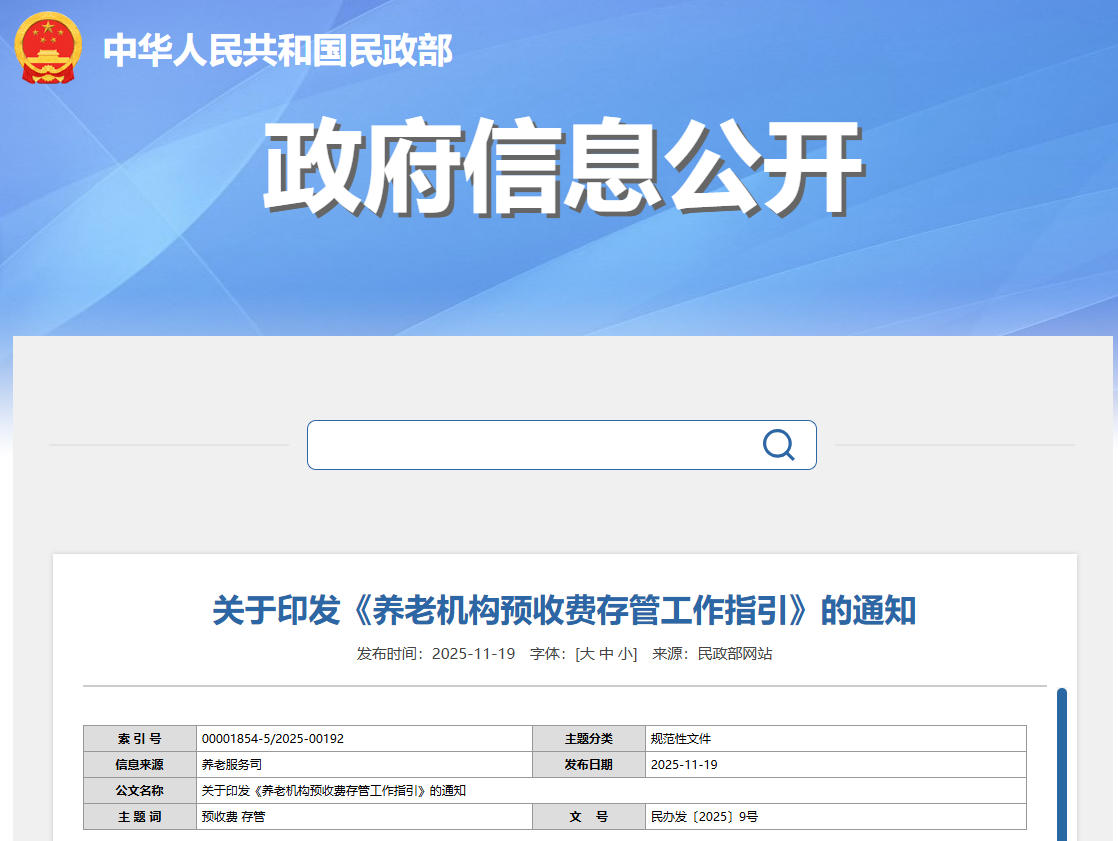Click the blue vertical scrollbar of the article
Viewport: 1118px width, 841px height.
(1062, 765)
